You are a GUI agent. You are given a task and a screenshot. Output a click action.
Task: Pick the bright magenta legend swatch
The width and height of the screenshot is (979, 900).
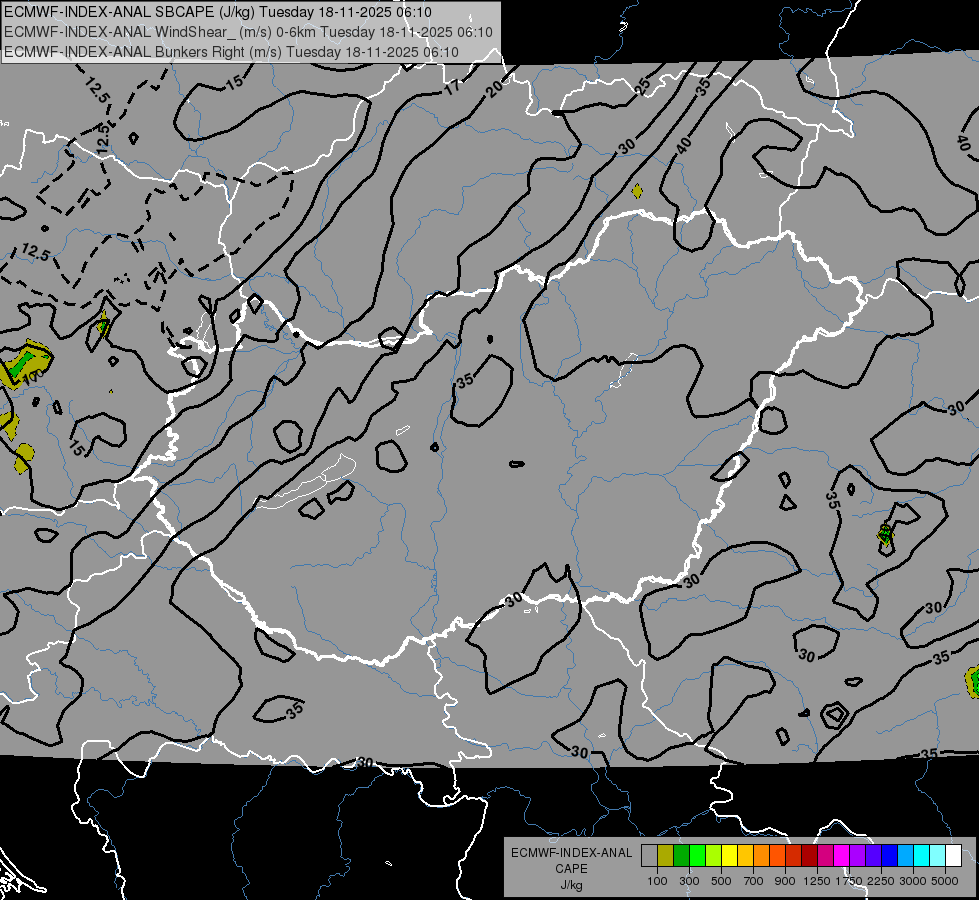coord(842,856)
